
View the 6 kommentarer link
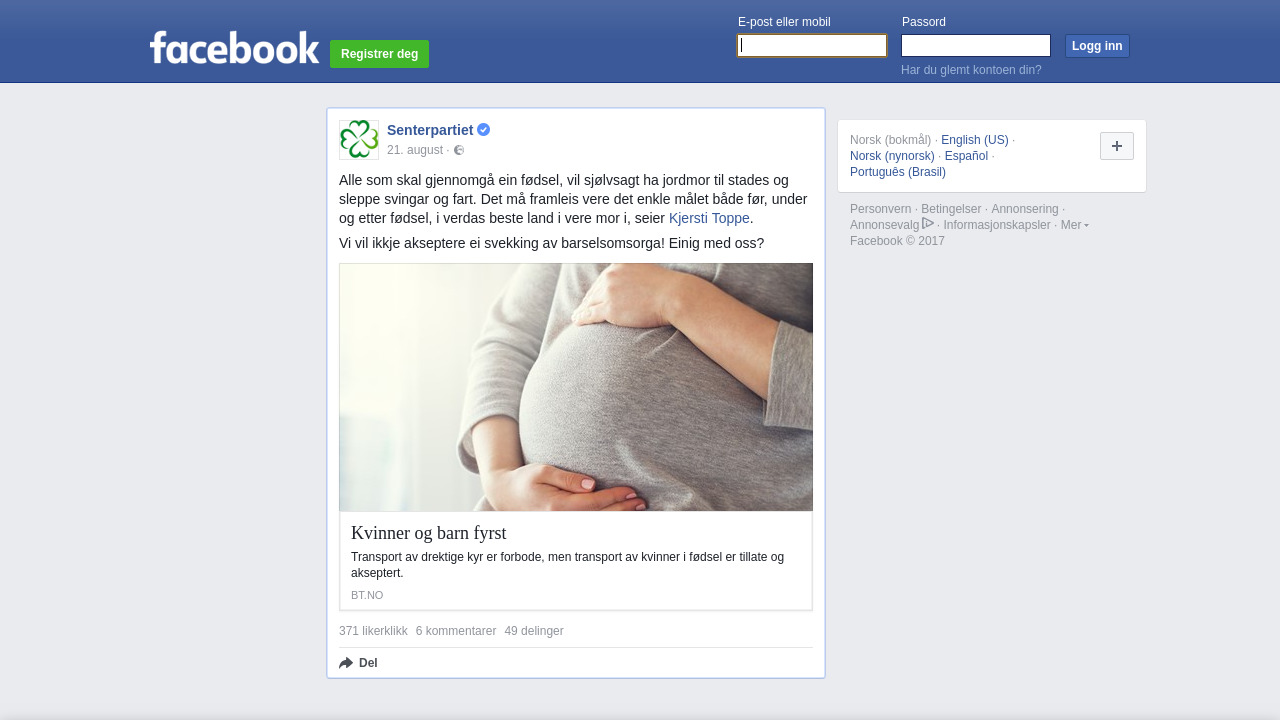pyautogui.click(x=456, y=631)
